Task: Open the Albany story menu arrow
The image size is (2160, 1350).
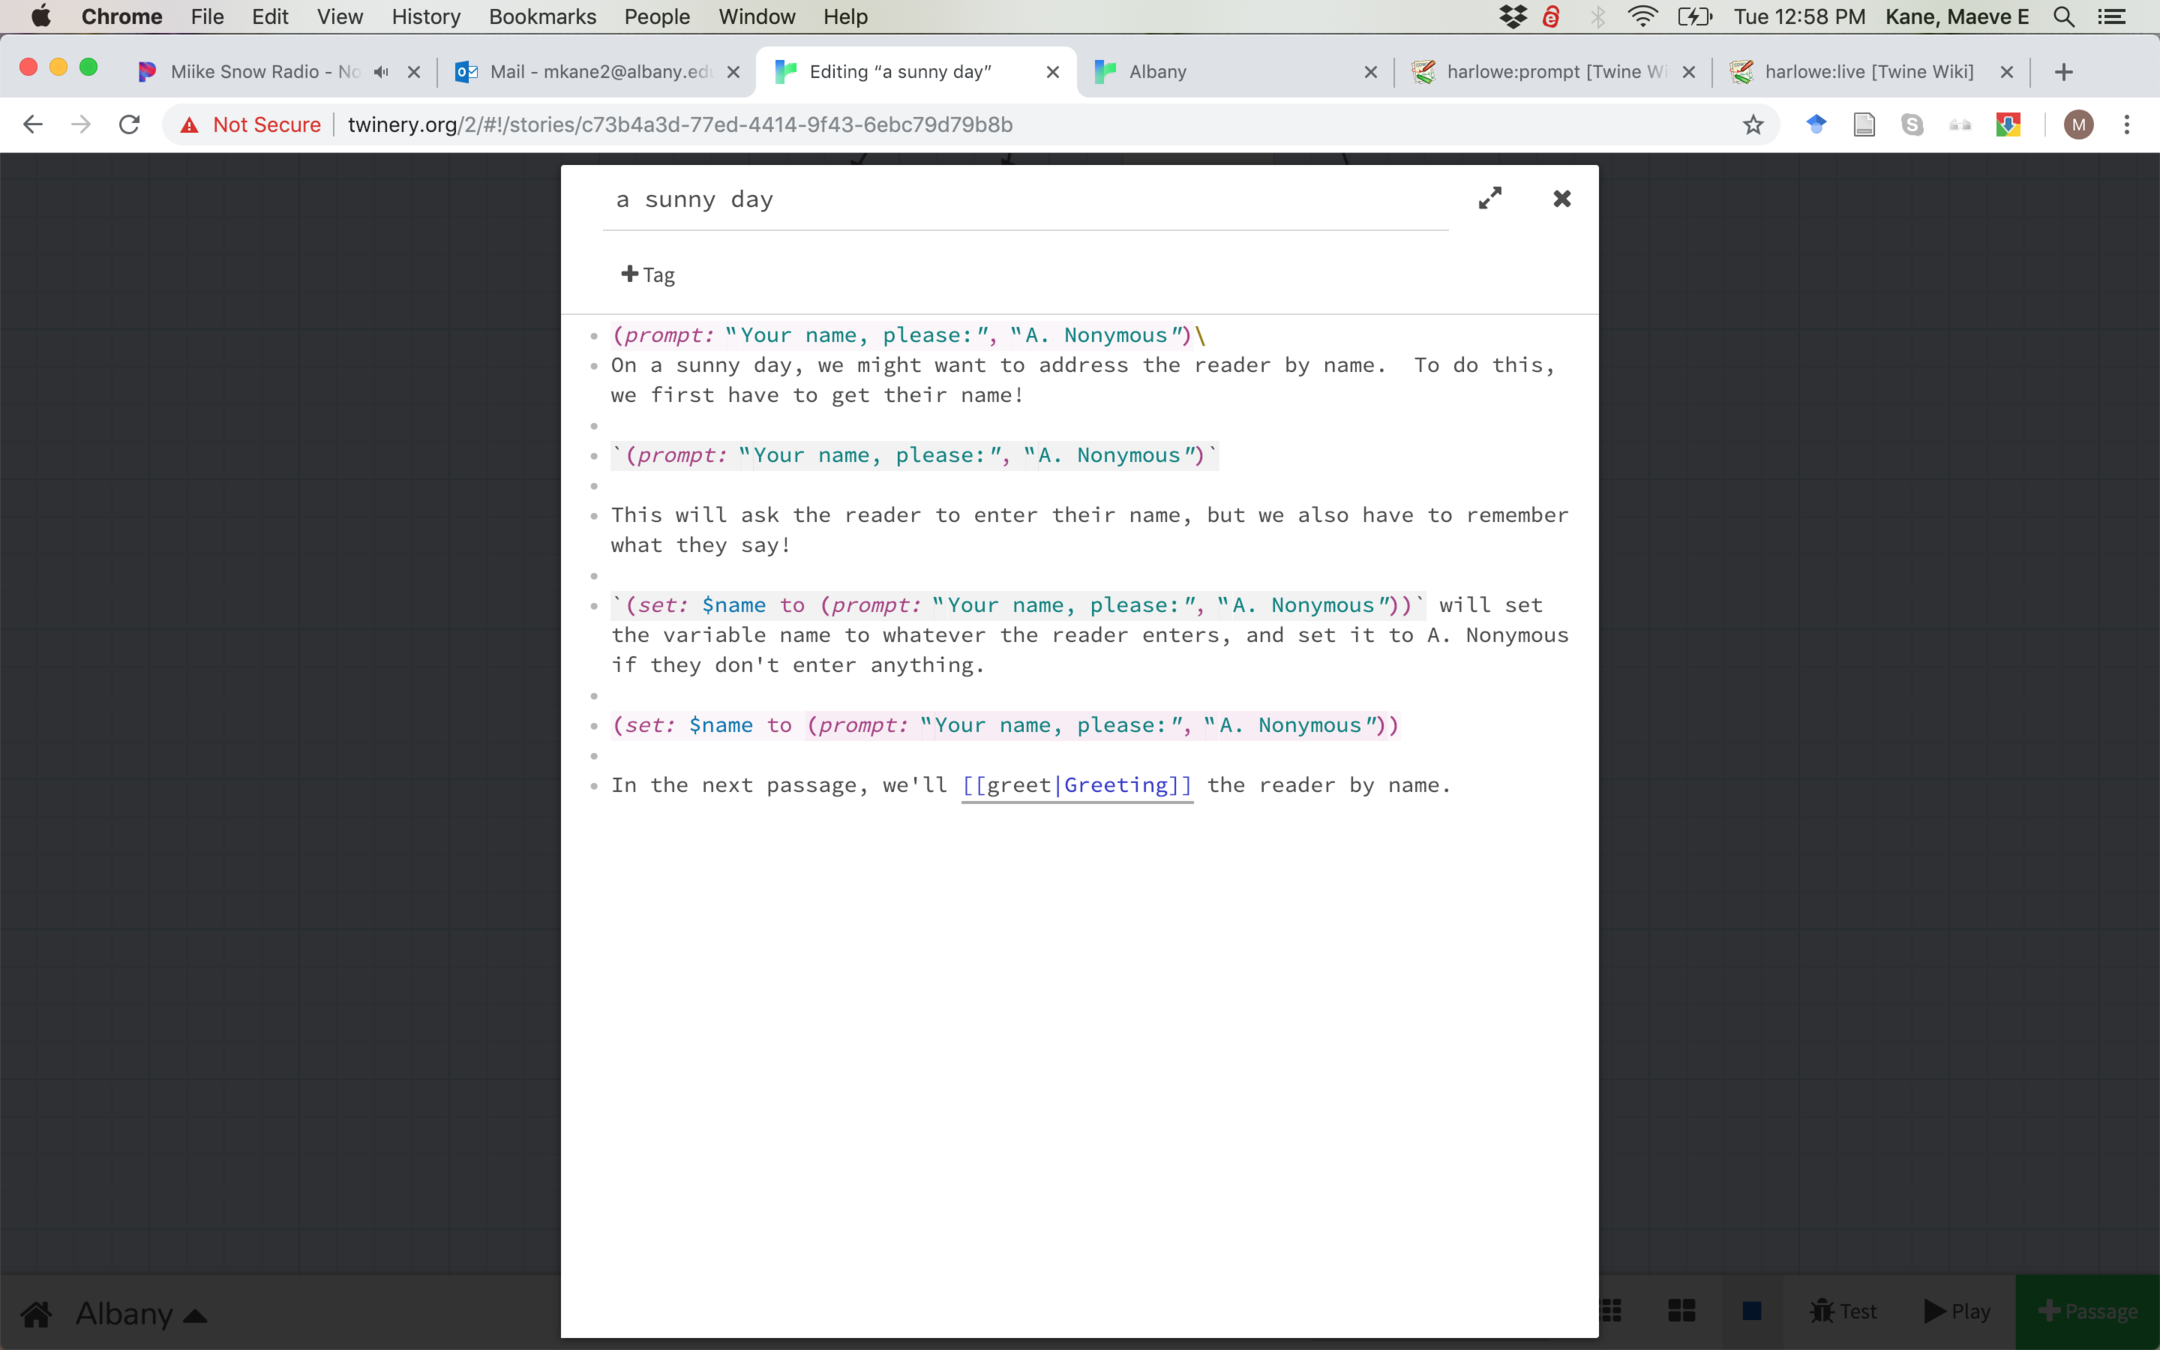Action: coord(196,1316)
